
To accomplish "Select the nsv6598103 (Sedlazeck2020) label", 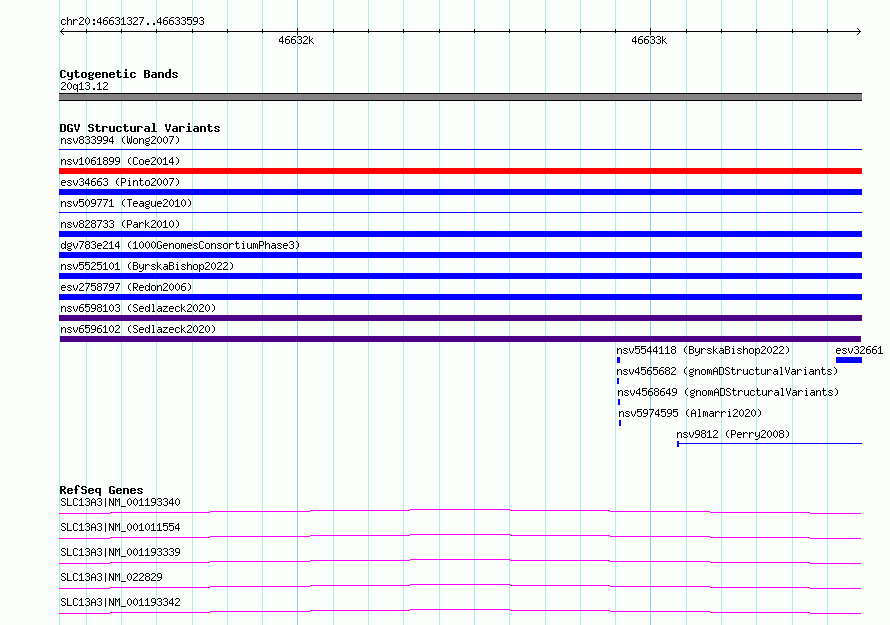I will (x=138, y=308).
